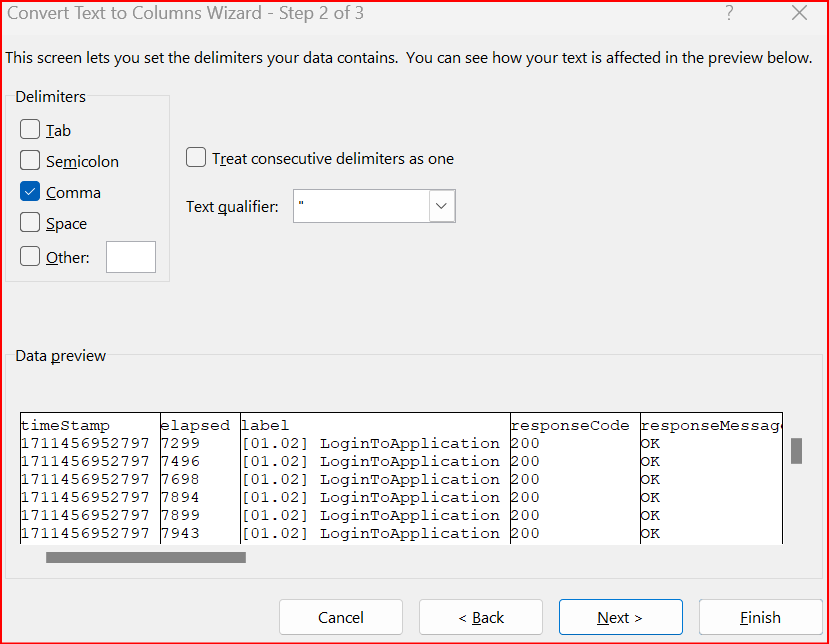Go back to wizard Step 1
The image size is (829, 644).
[x=480, y=617]
